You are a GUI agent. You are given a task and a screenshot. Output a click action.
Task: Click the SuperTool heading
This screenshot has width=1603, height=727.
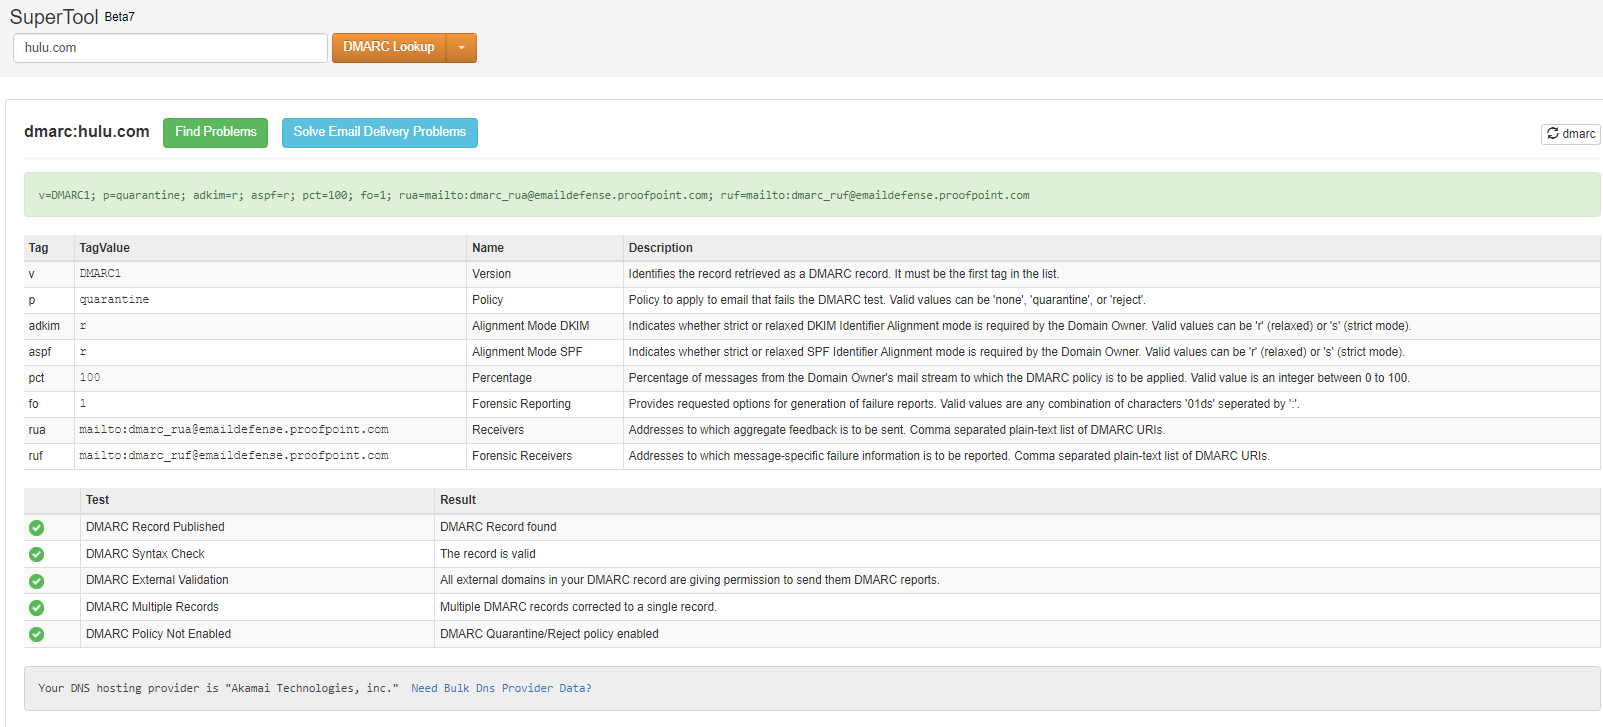tap(54, 17)
